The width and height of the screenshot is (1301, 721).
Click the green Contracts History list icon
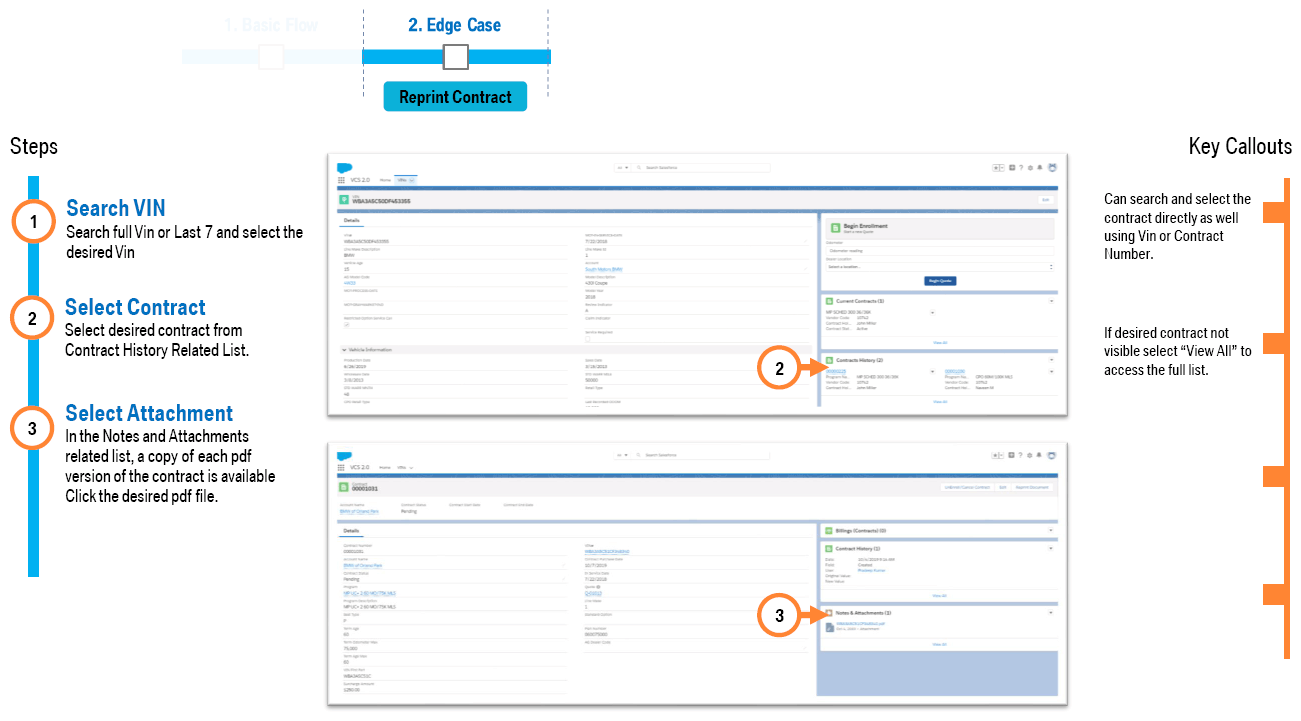[x=829, y=360]
